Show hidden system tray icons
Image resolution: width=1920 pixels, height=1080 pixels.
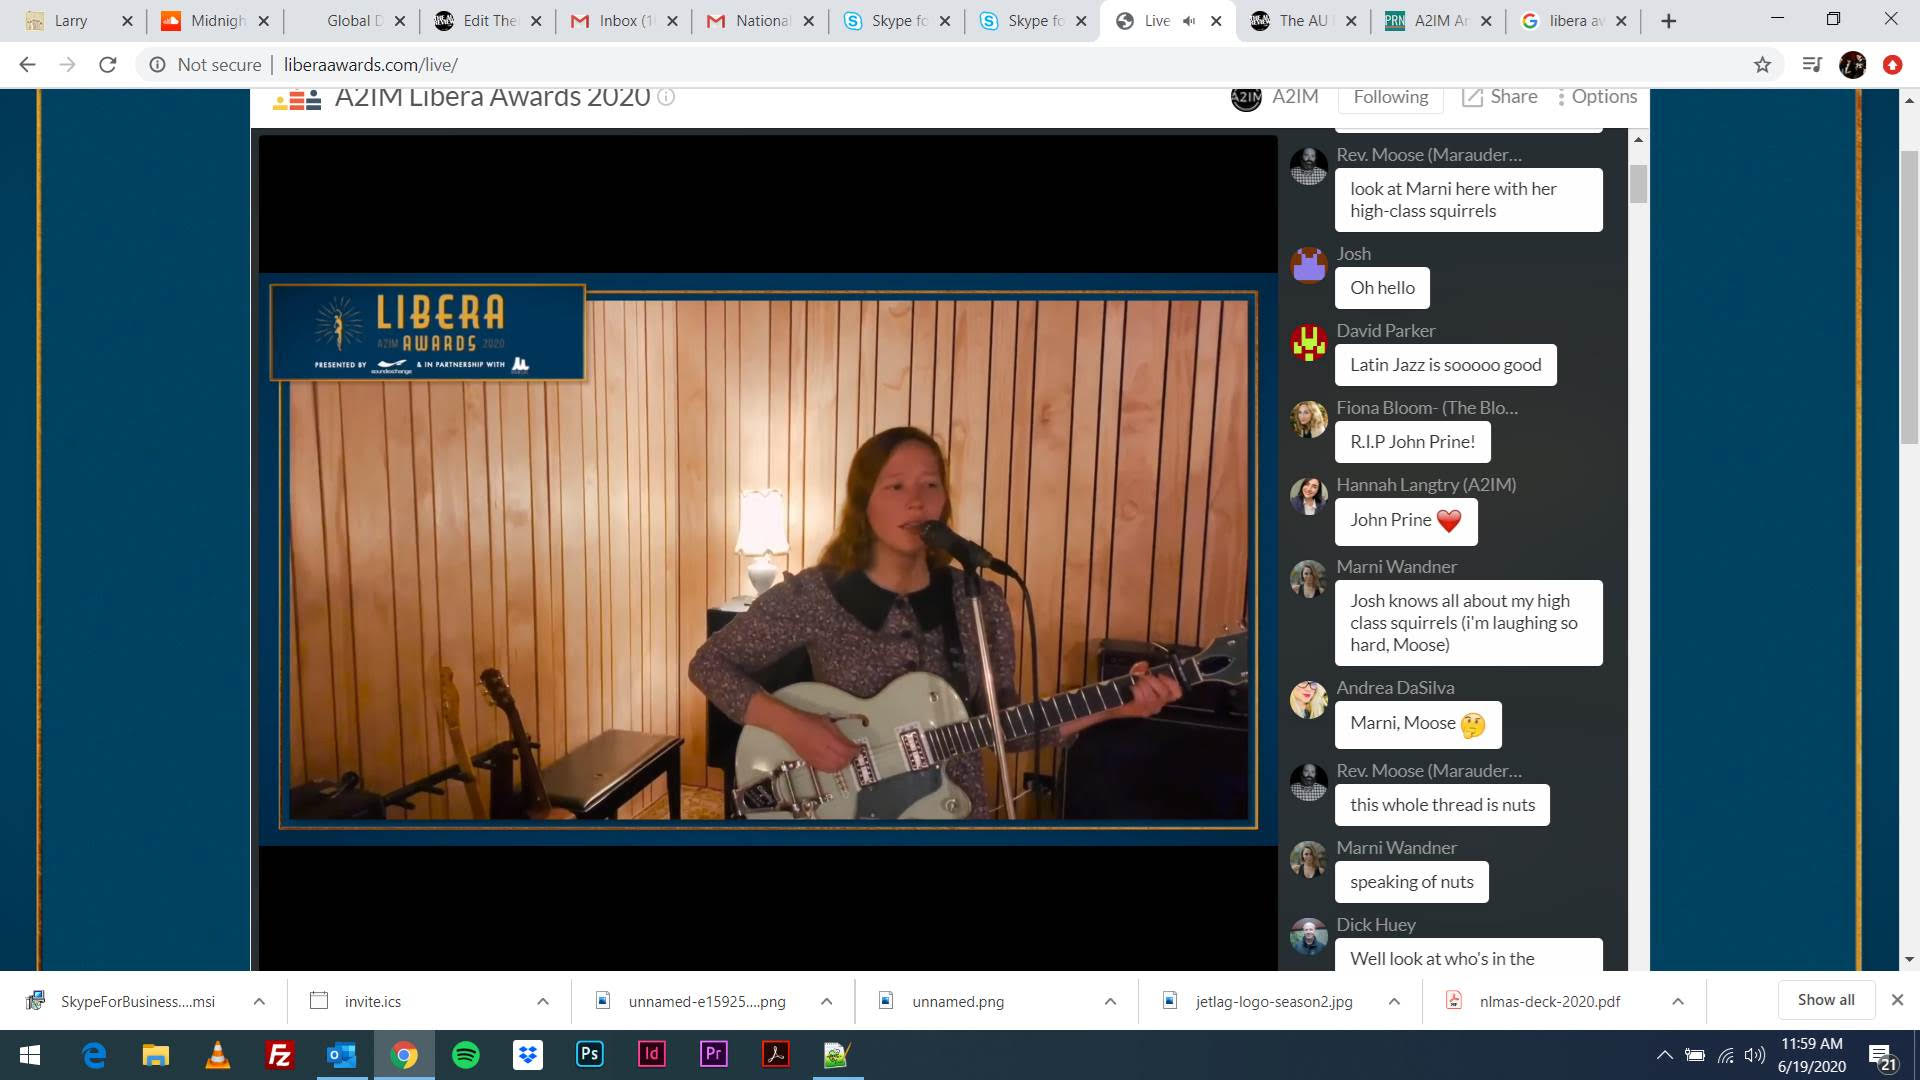(x=1664, y=1055)
